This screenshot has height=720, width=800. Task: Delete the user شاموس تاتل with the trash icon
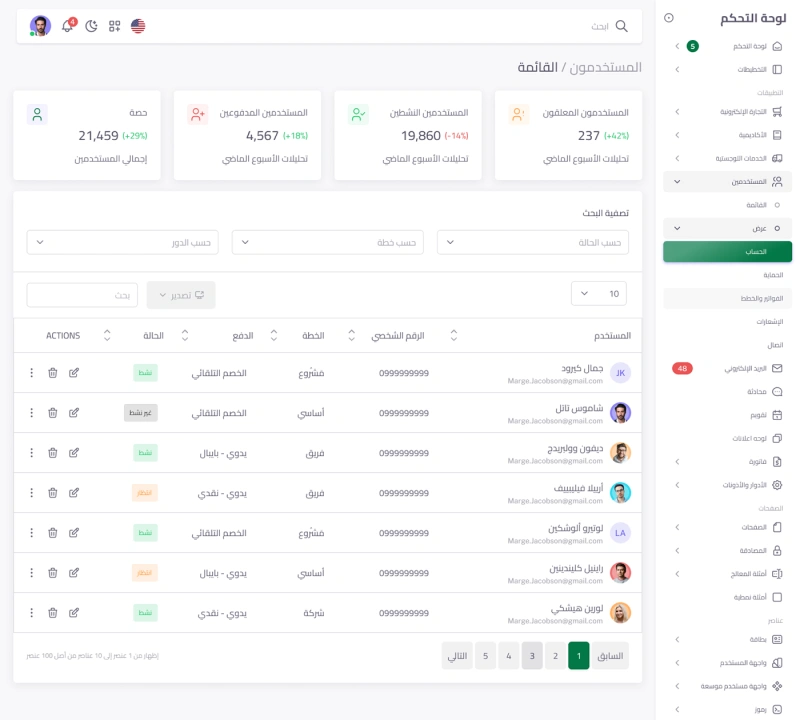[x=52, y=413]
